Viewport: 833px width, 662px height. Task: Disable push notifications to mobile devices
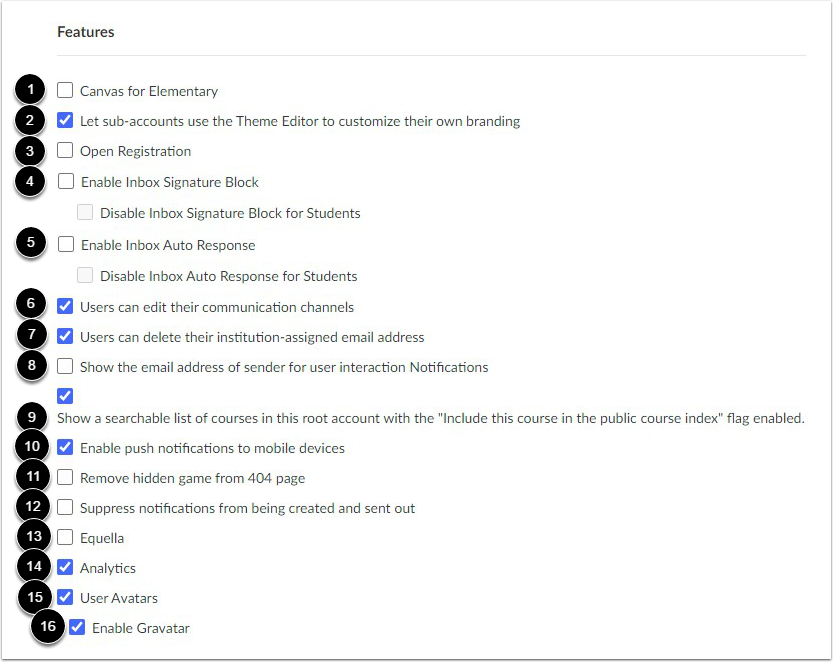(65, 447)
